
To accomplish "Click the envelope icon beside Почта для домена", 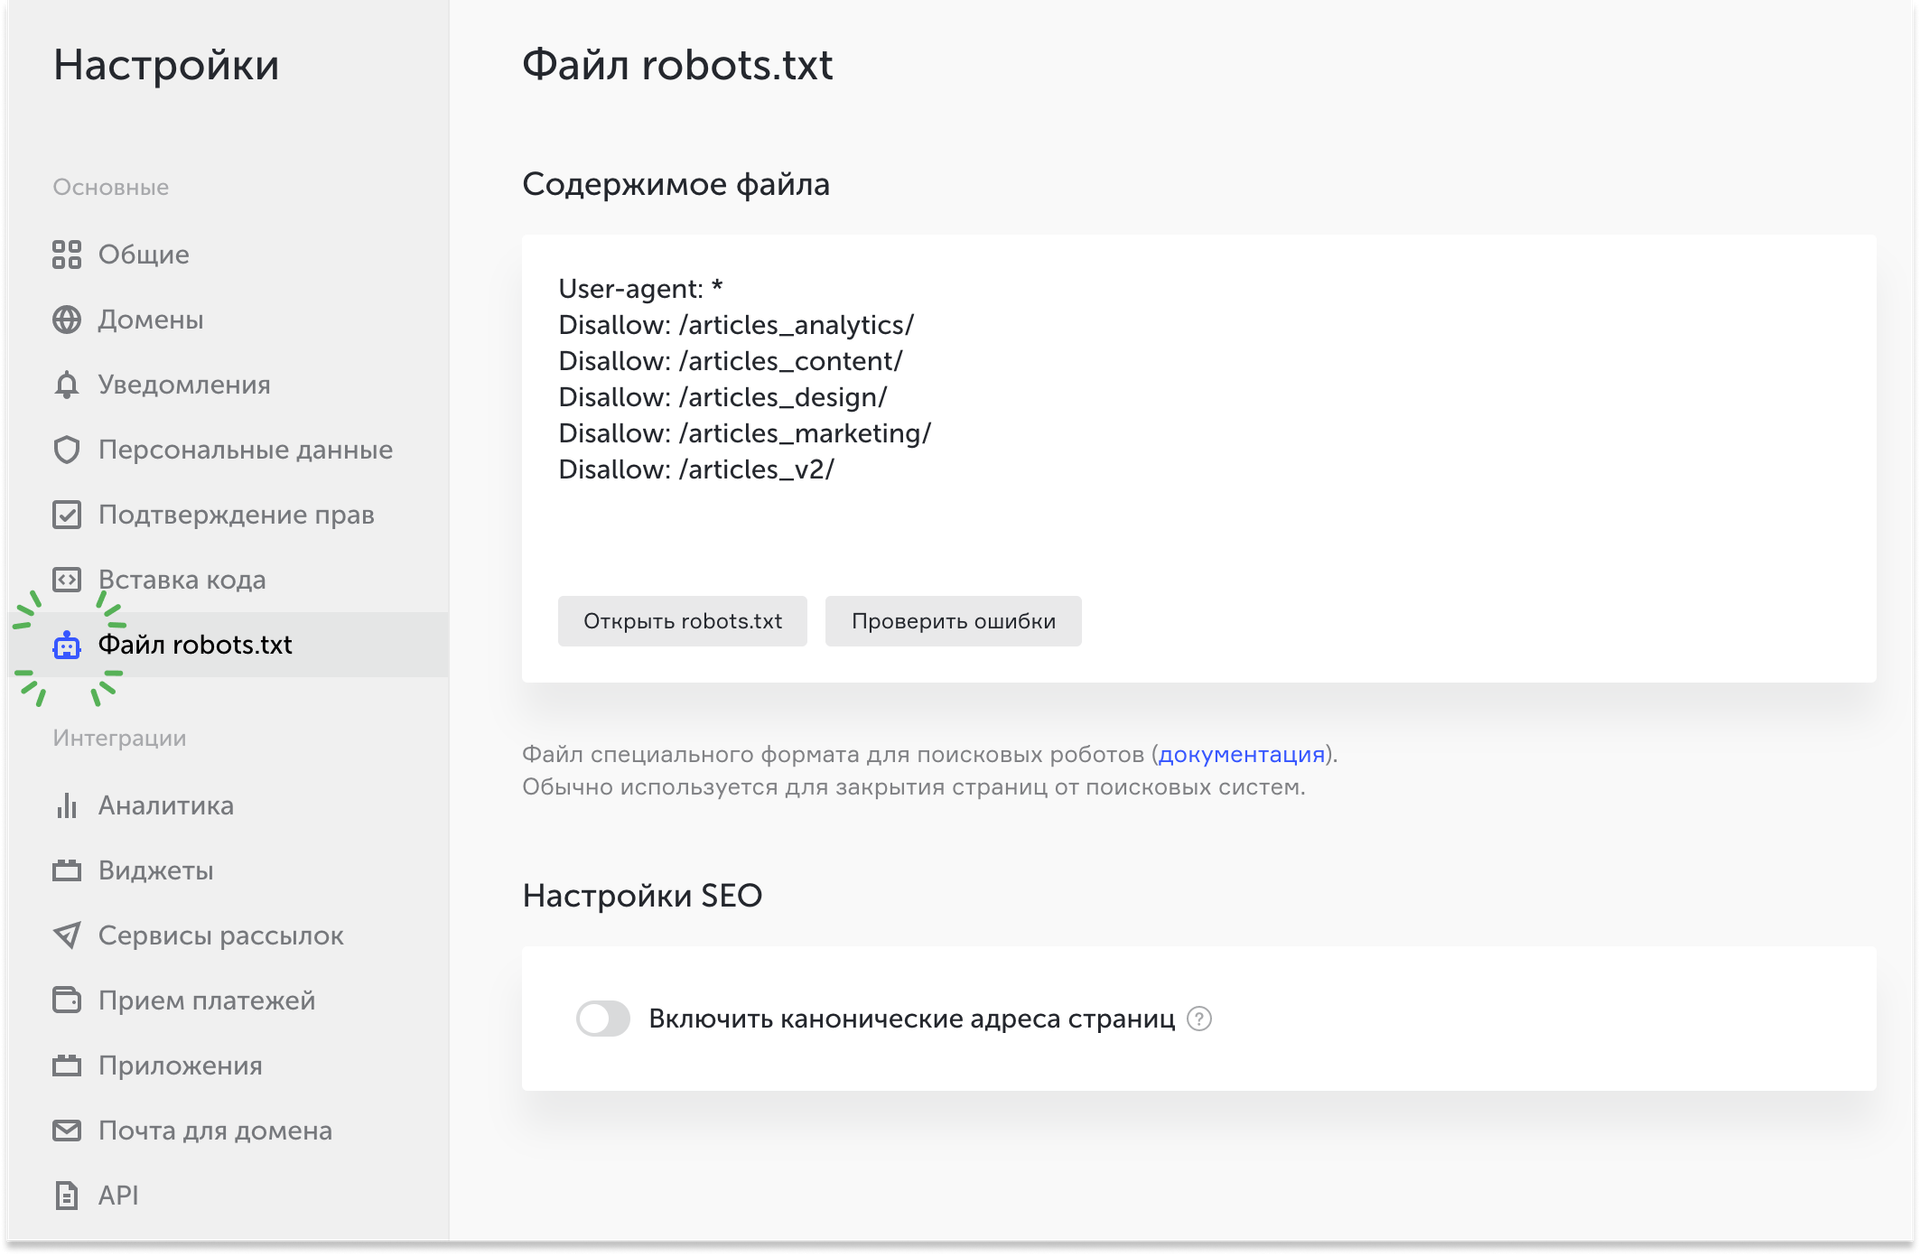I will (x=67, y=1130).
